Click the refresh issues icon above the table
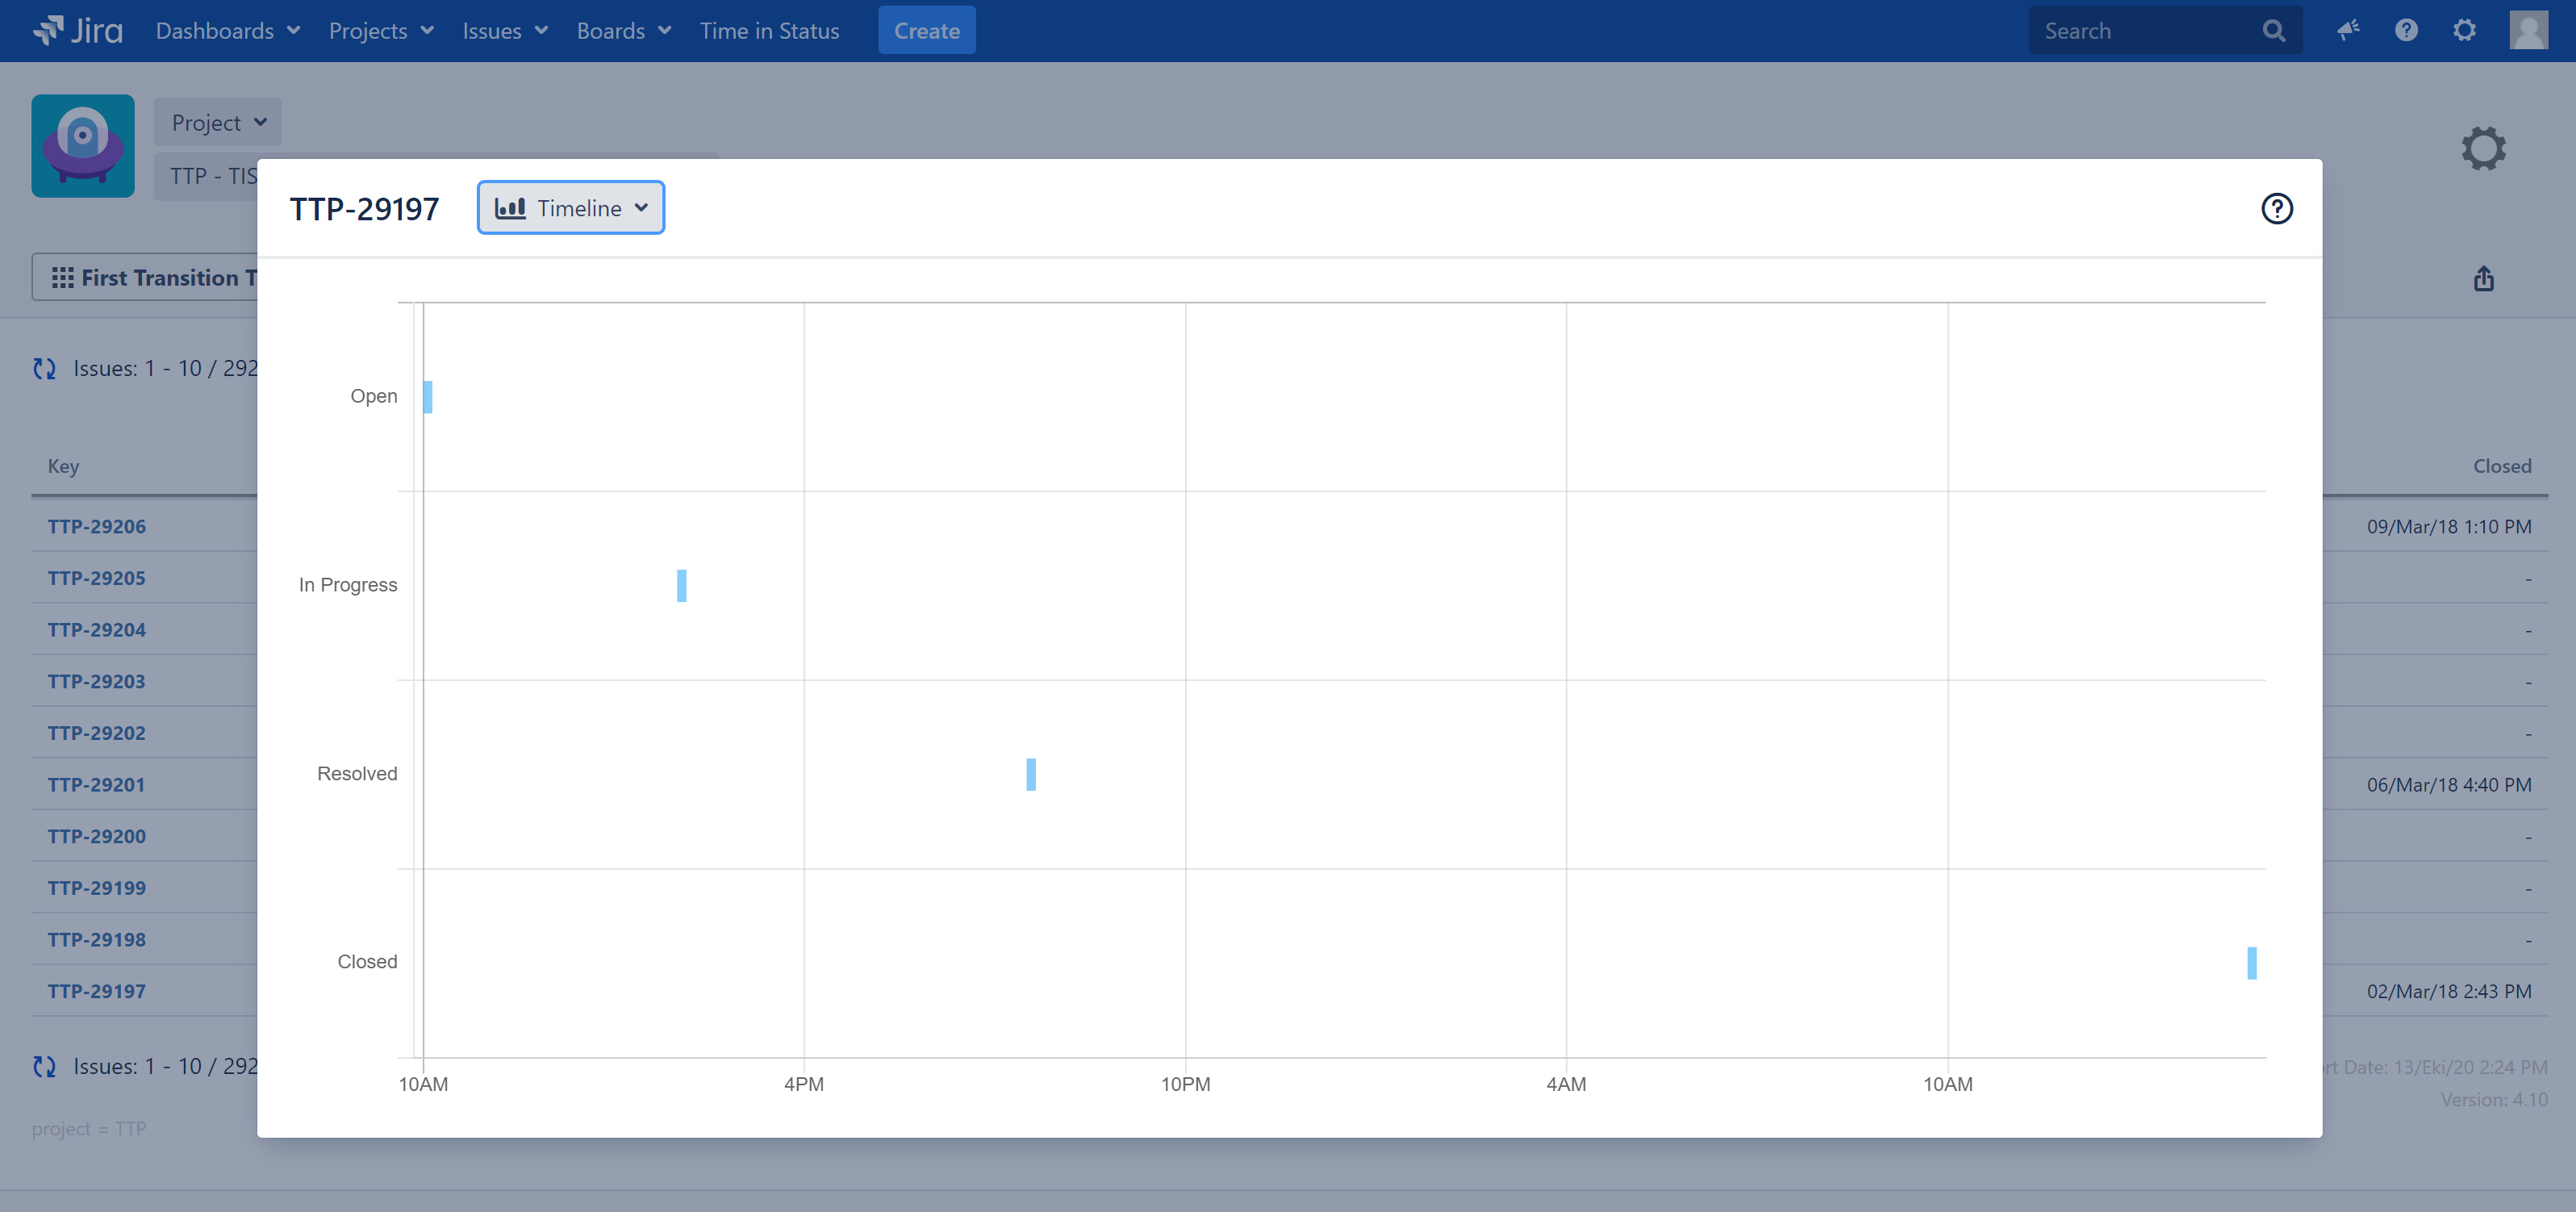 tap(44, 368)
